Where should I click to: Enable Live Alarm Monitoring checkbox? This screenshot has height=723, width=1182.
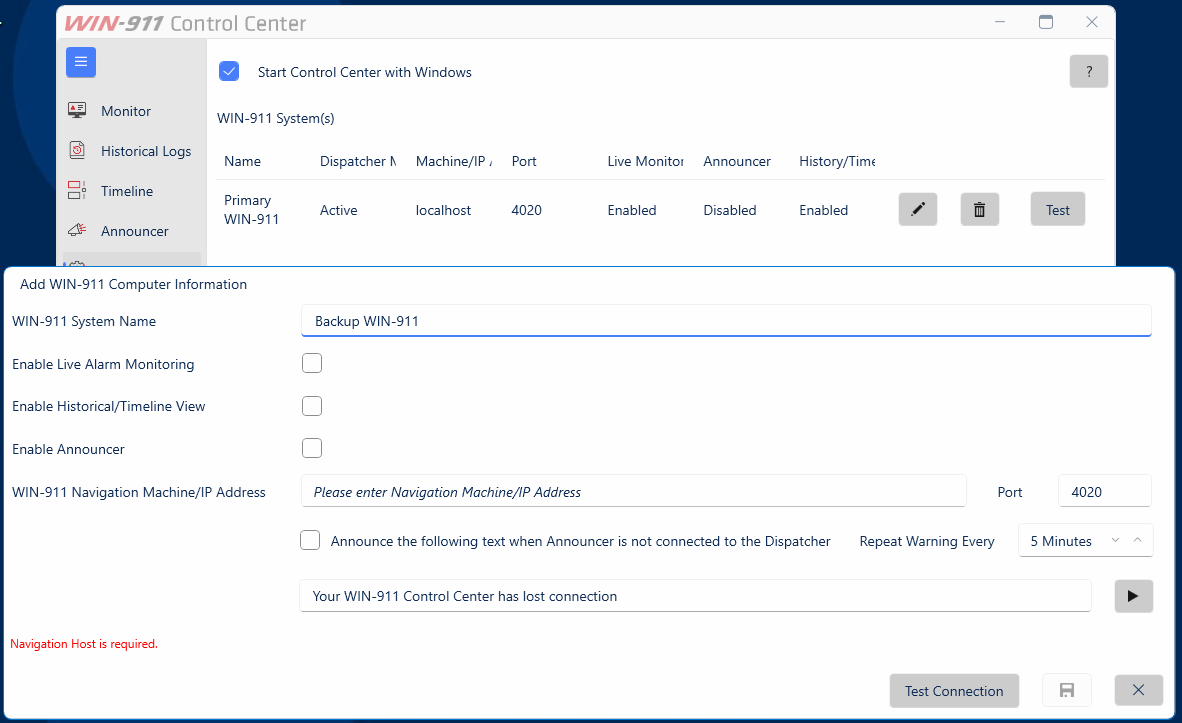(311, 363)
